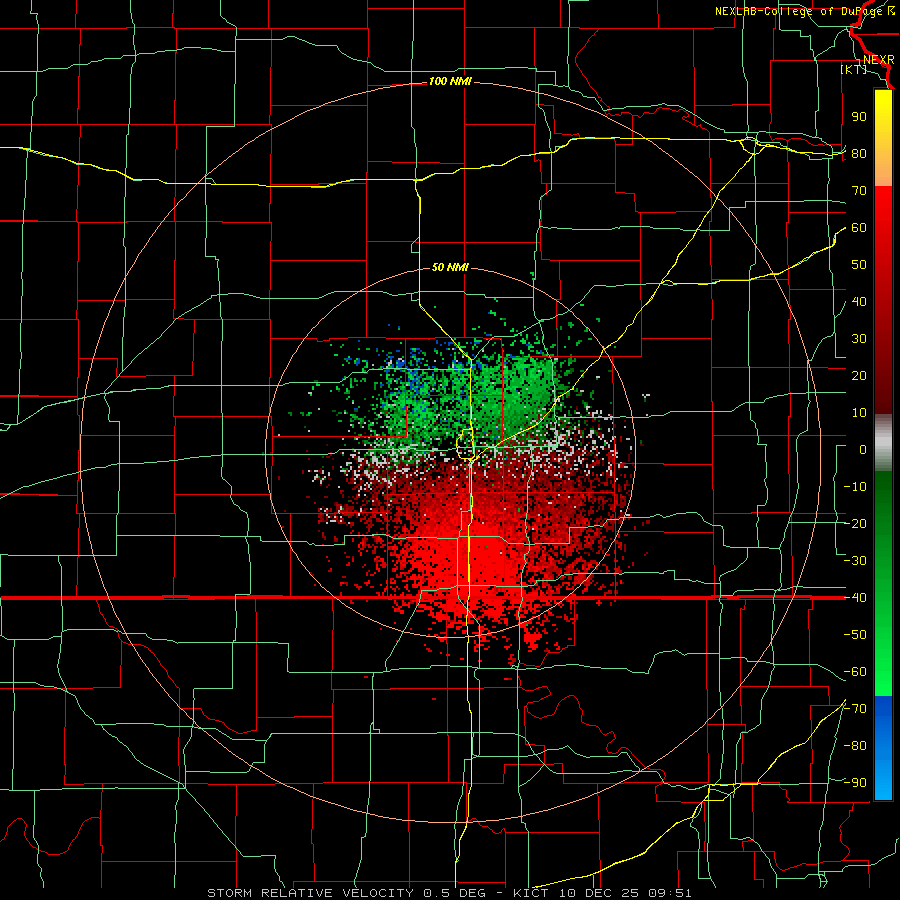Click the 20 value on color scale
Screen dimensions: 900x900
(x=859, y=375)
